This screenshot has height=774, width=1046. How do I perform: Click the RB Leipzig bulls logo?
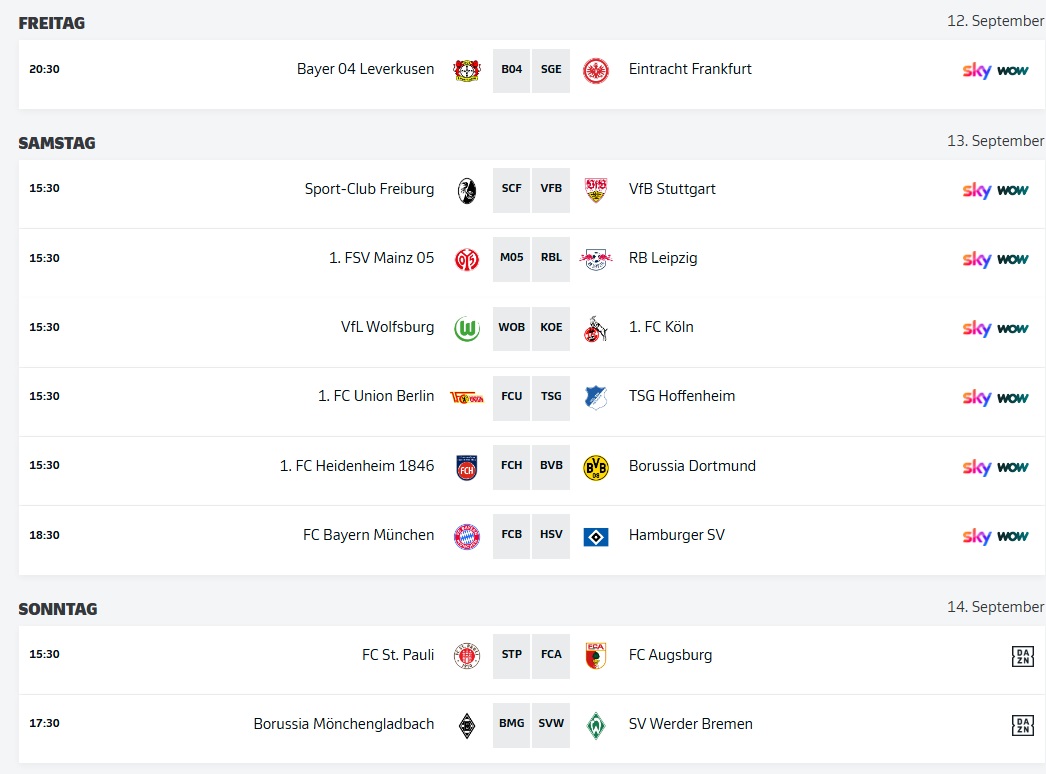(596, 259)
